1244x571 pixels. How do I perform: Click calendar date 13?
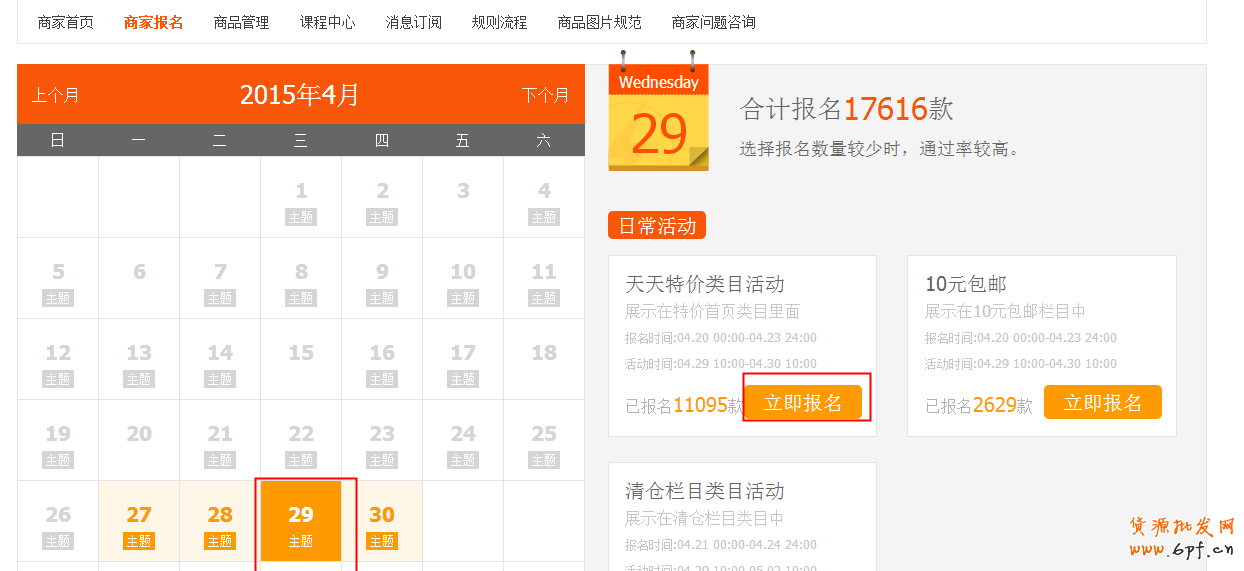coord(139,359)
